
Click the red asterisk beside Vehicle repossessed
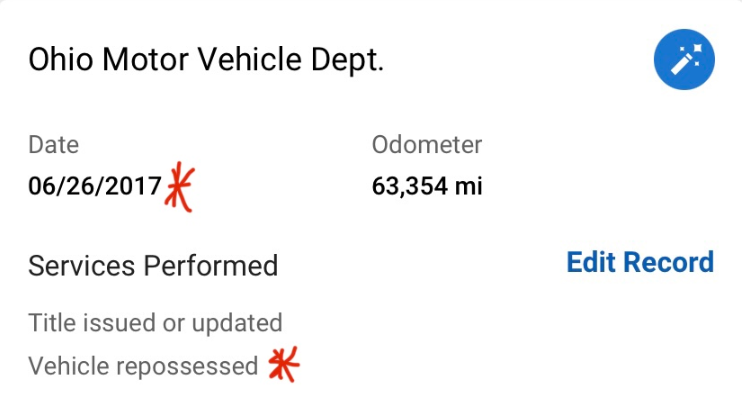pyautogui.click(x=284, y=364)
